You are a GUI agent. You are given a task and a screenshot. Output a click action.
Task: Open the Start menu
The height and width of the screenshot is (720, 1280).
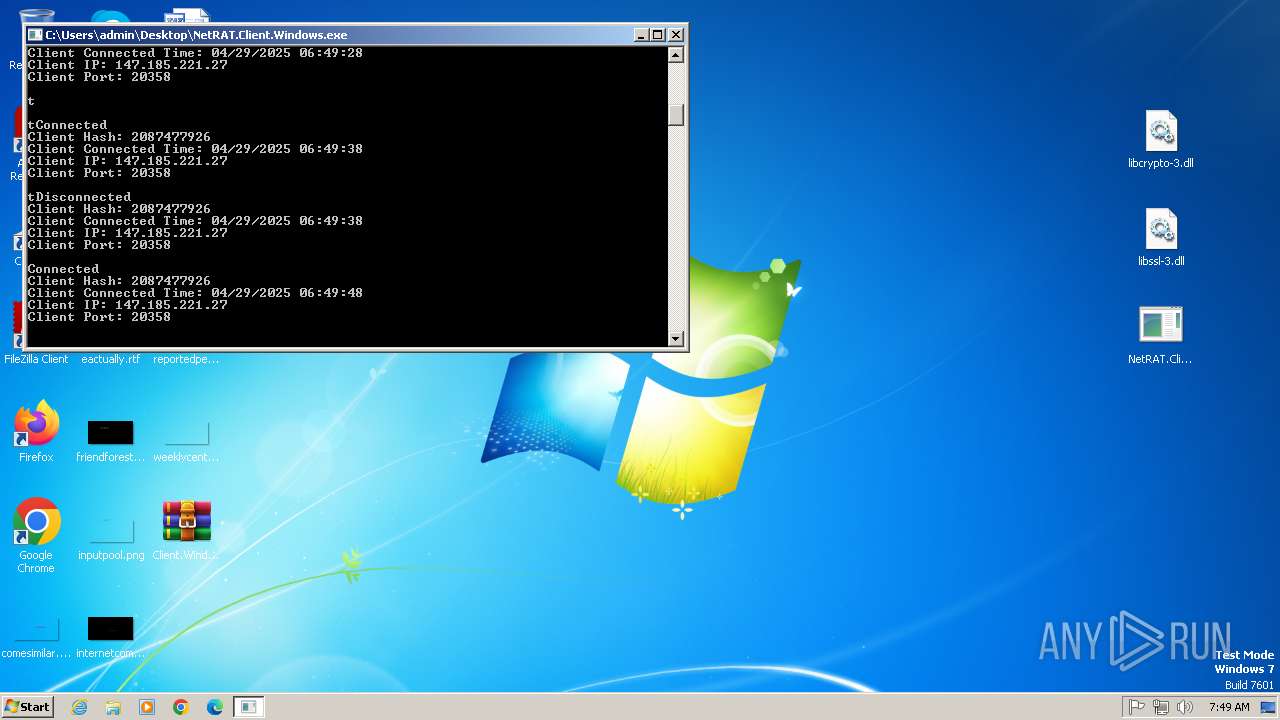click(x=27, y=707)
